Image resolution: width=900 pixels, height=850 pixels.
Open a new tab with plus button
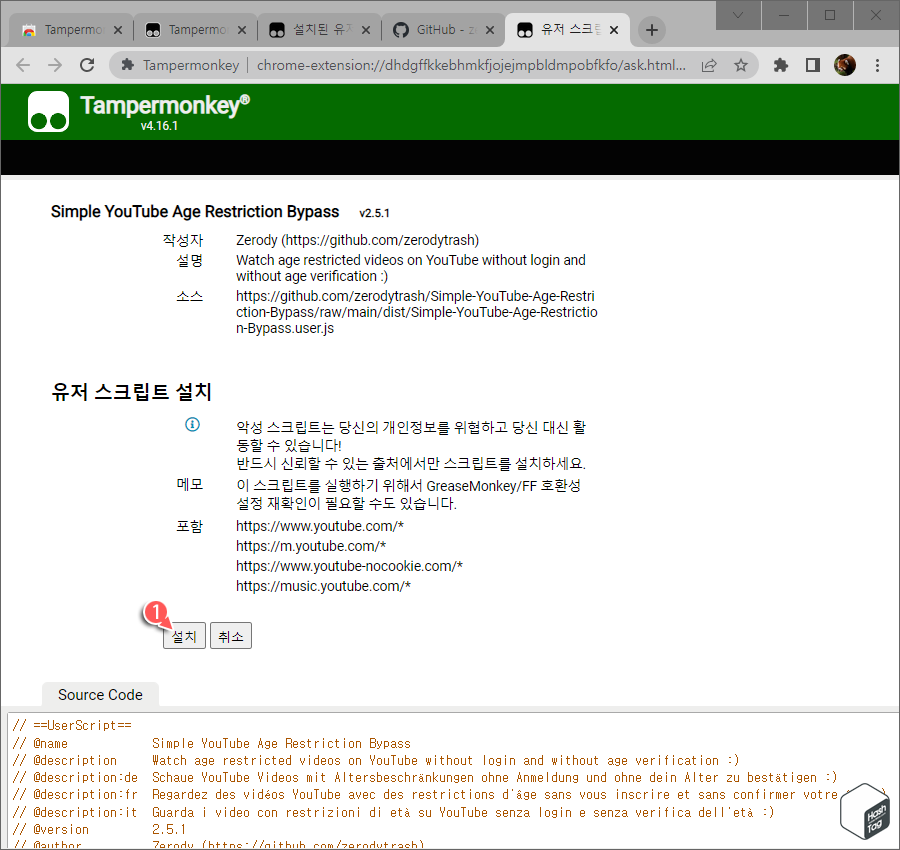[x=651, y=30]
